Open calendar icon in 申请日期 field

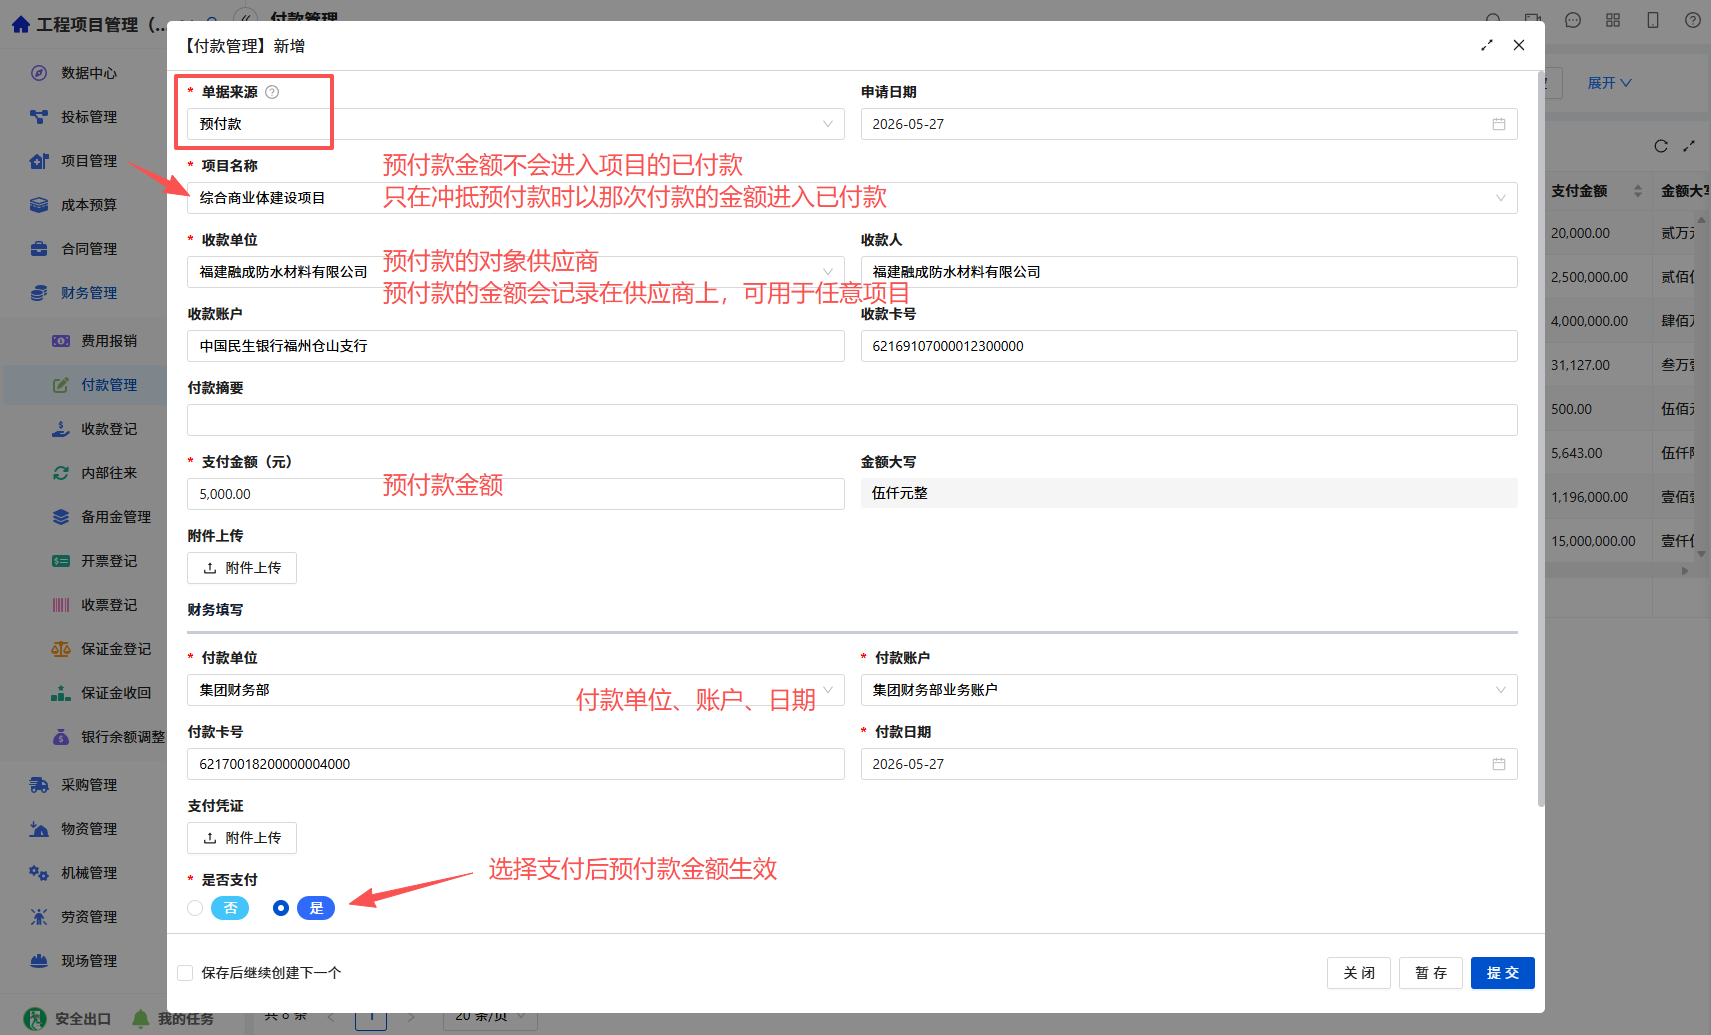click(1499, 124)
